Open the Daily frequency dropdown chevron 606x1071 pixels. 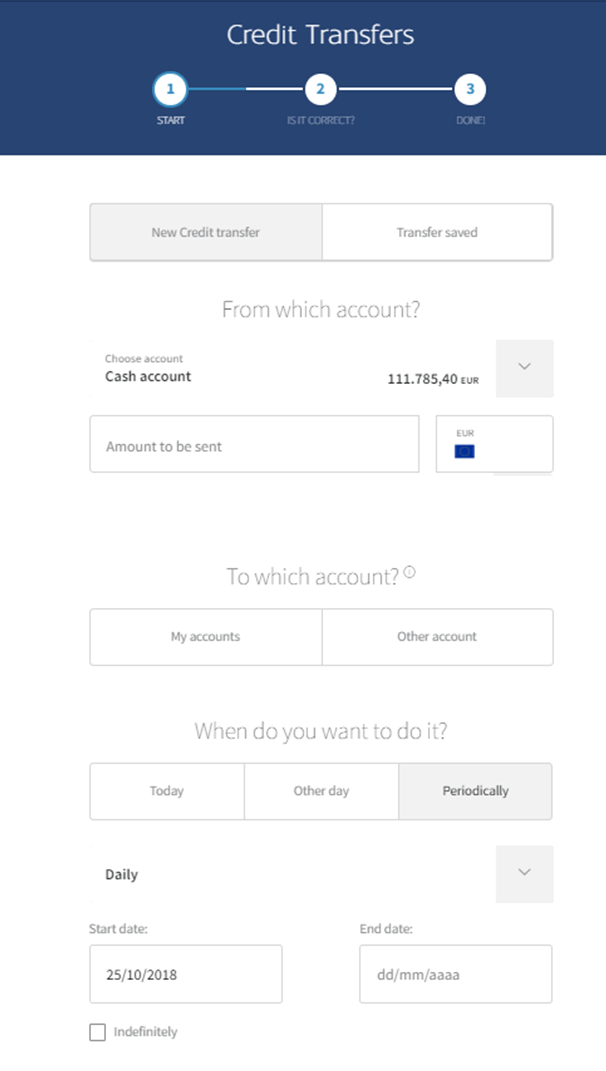tap(524, 874)
